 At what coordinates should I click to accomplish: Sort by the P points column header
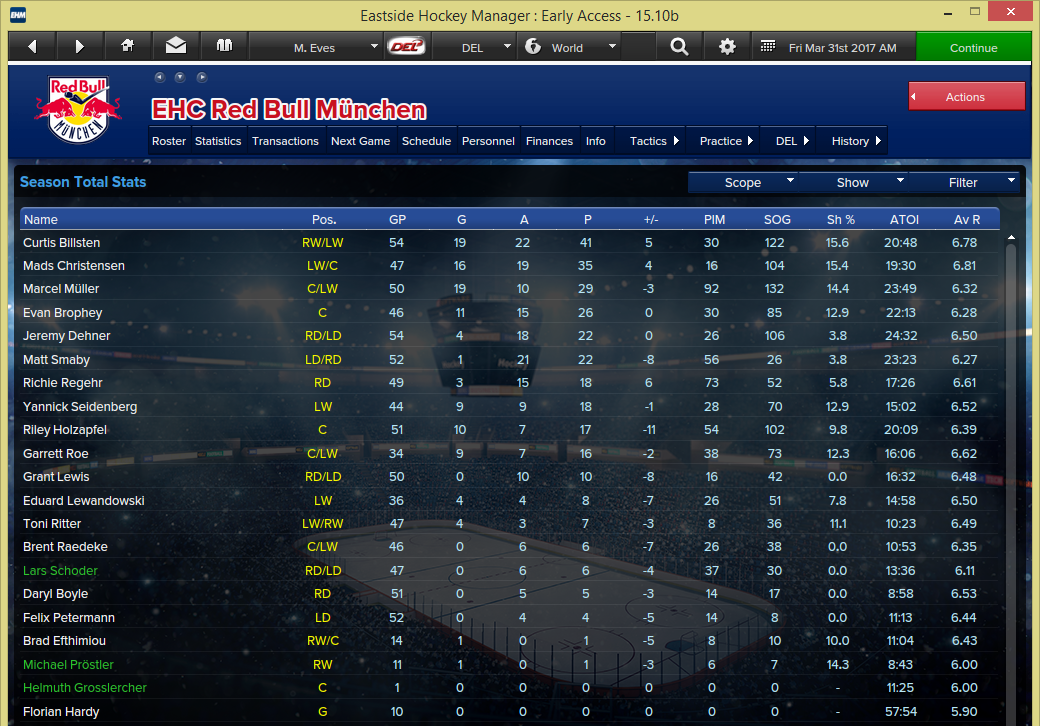click(x=588, y=219)
